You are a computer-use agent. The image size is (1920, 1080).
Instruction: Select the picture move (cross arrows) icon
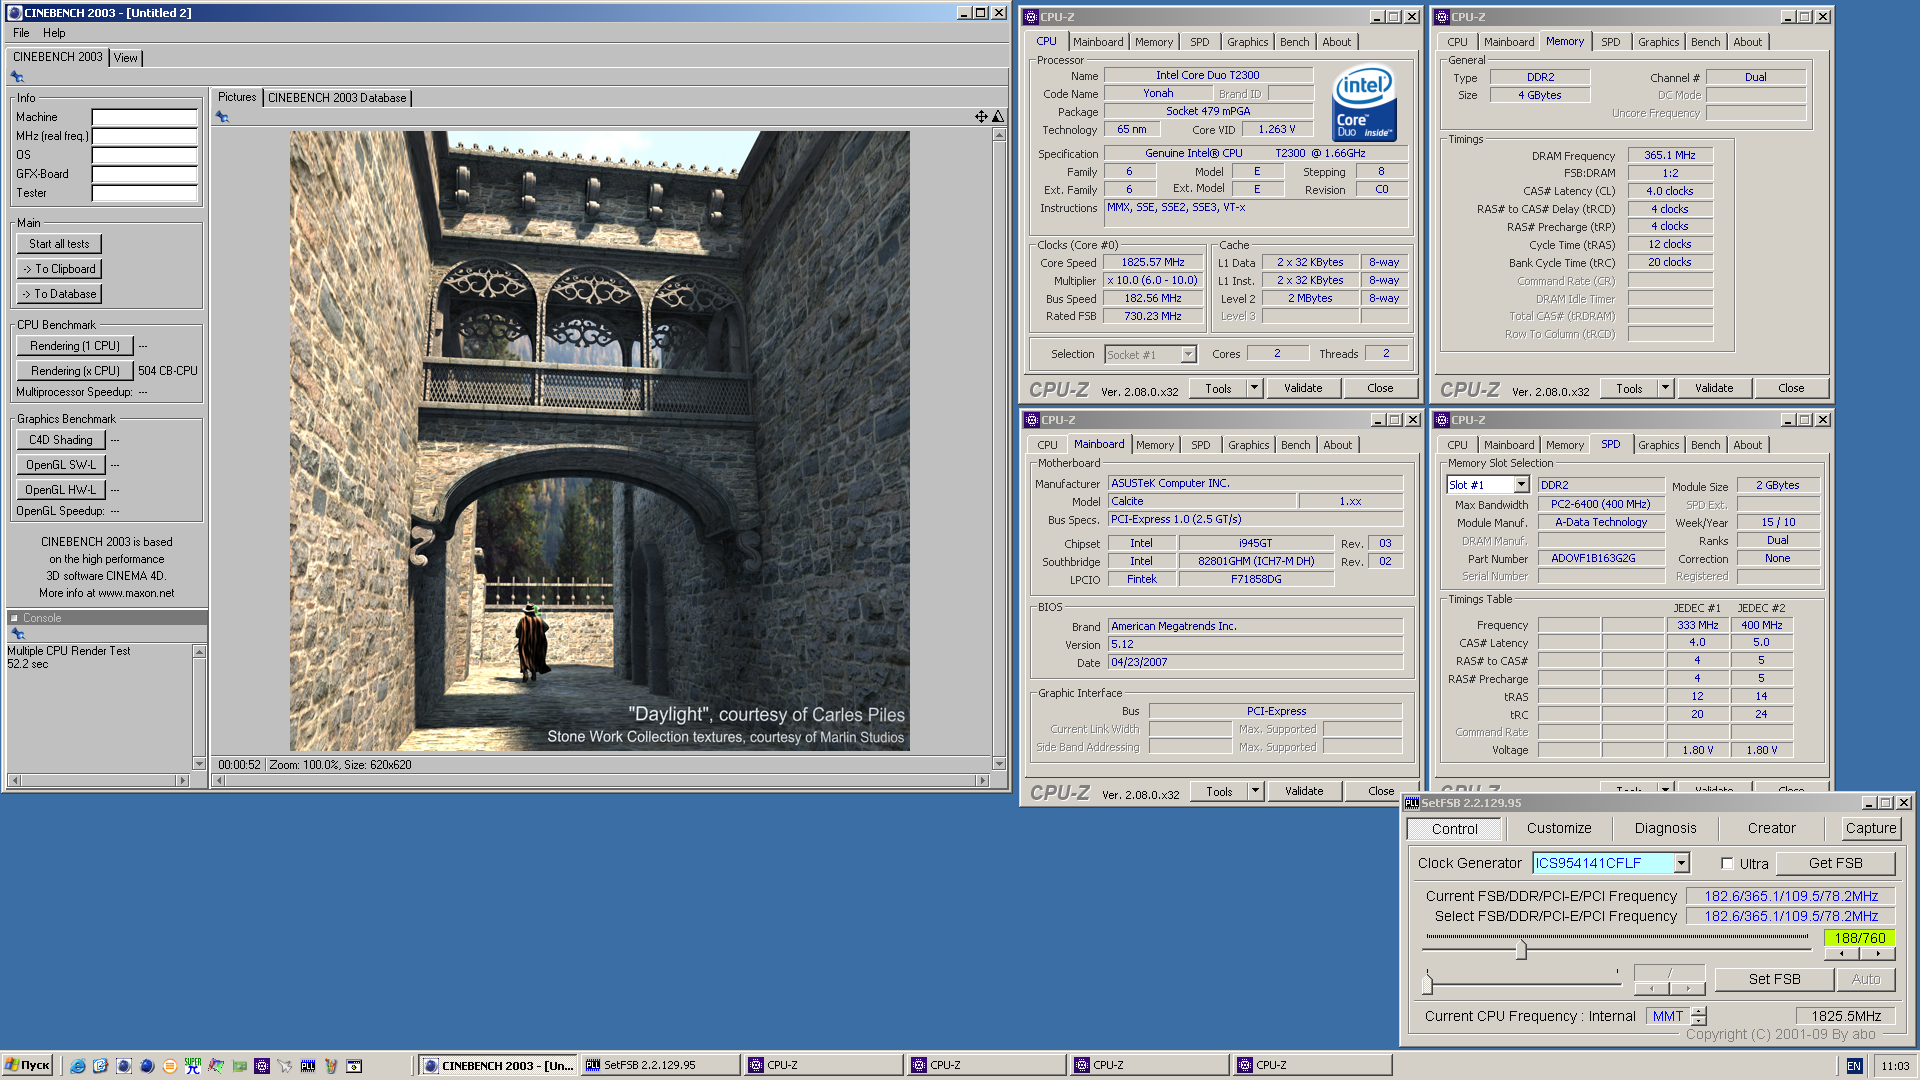point(981,117)
